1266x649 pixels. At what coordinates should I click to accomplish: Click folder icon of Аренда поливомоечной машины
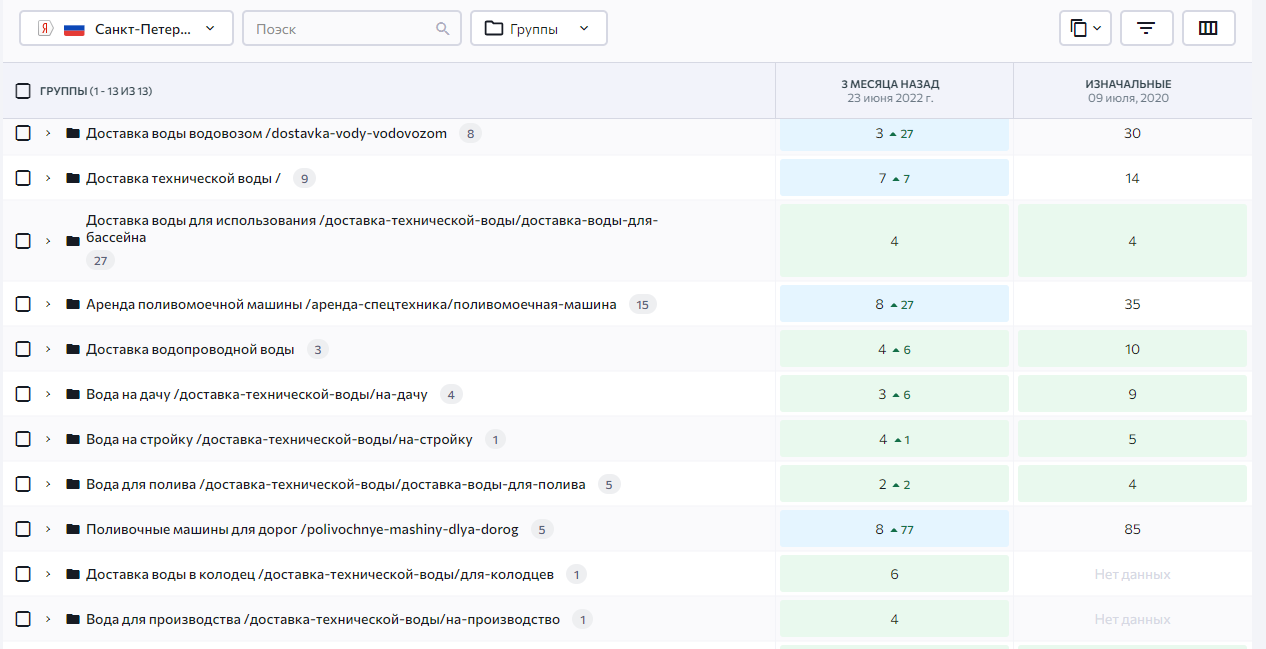[72, 304]
